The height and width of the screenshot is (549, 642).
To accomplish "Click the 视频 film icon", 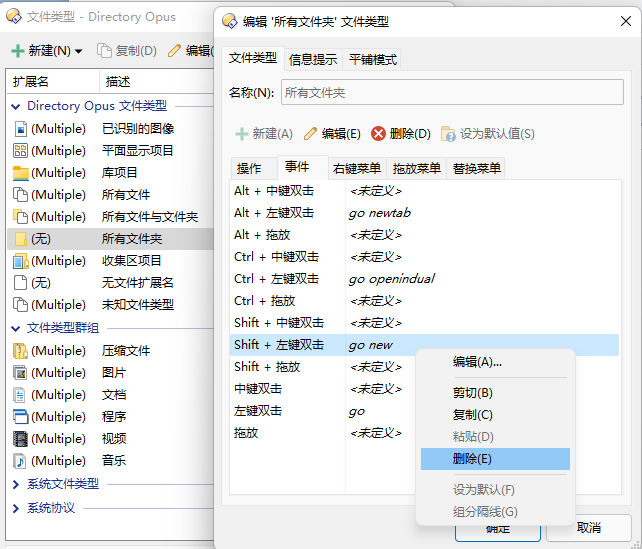I will click(20, 439).
